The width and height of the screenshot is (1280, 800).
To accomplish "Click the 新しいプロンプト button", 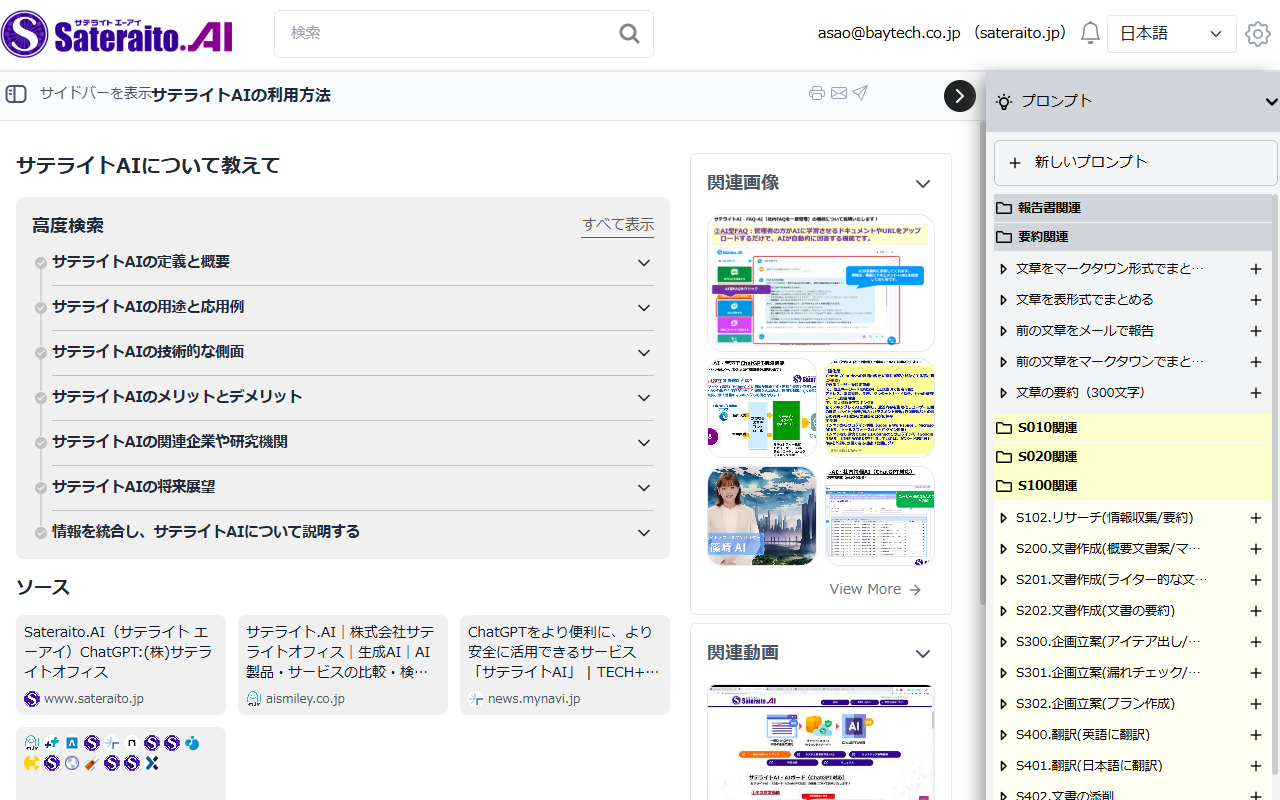I will 1135,162.
